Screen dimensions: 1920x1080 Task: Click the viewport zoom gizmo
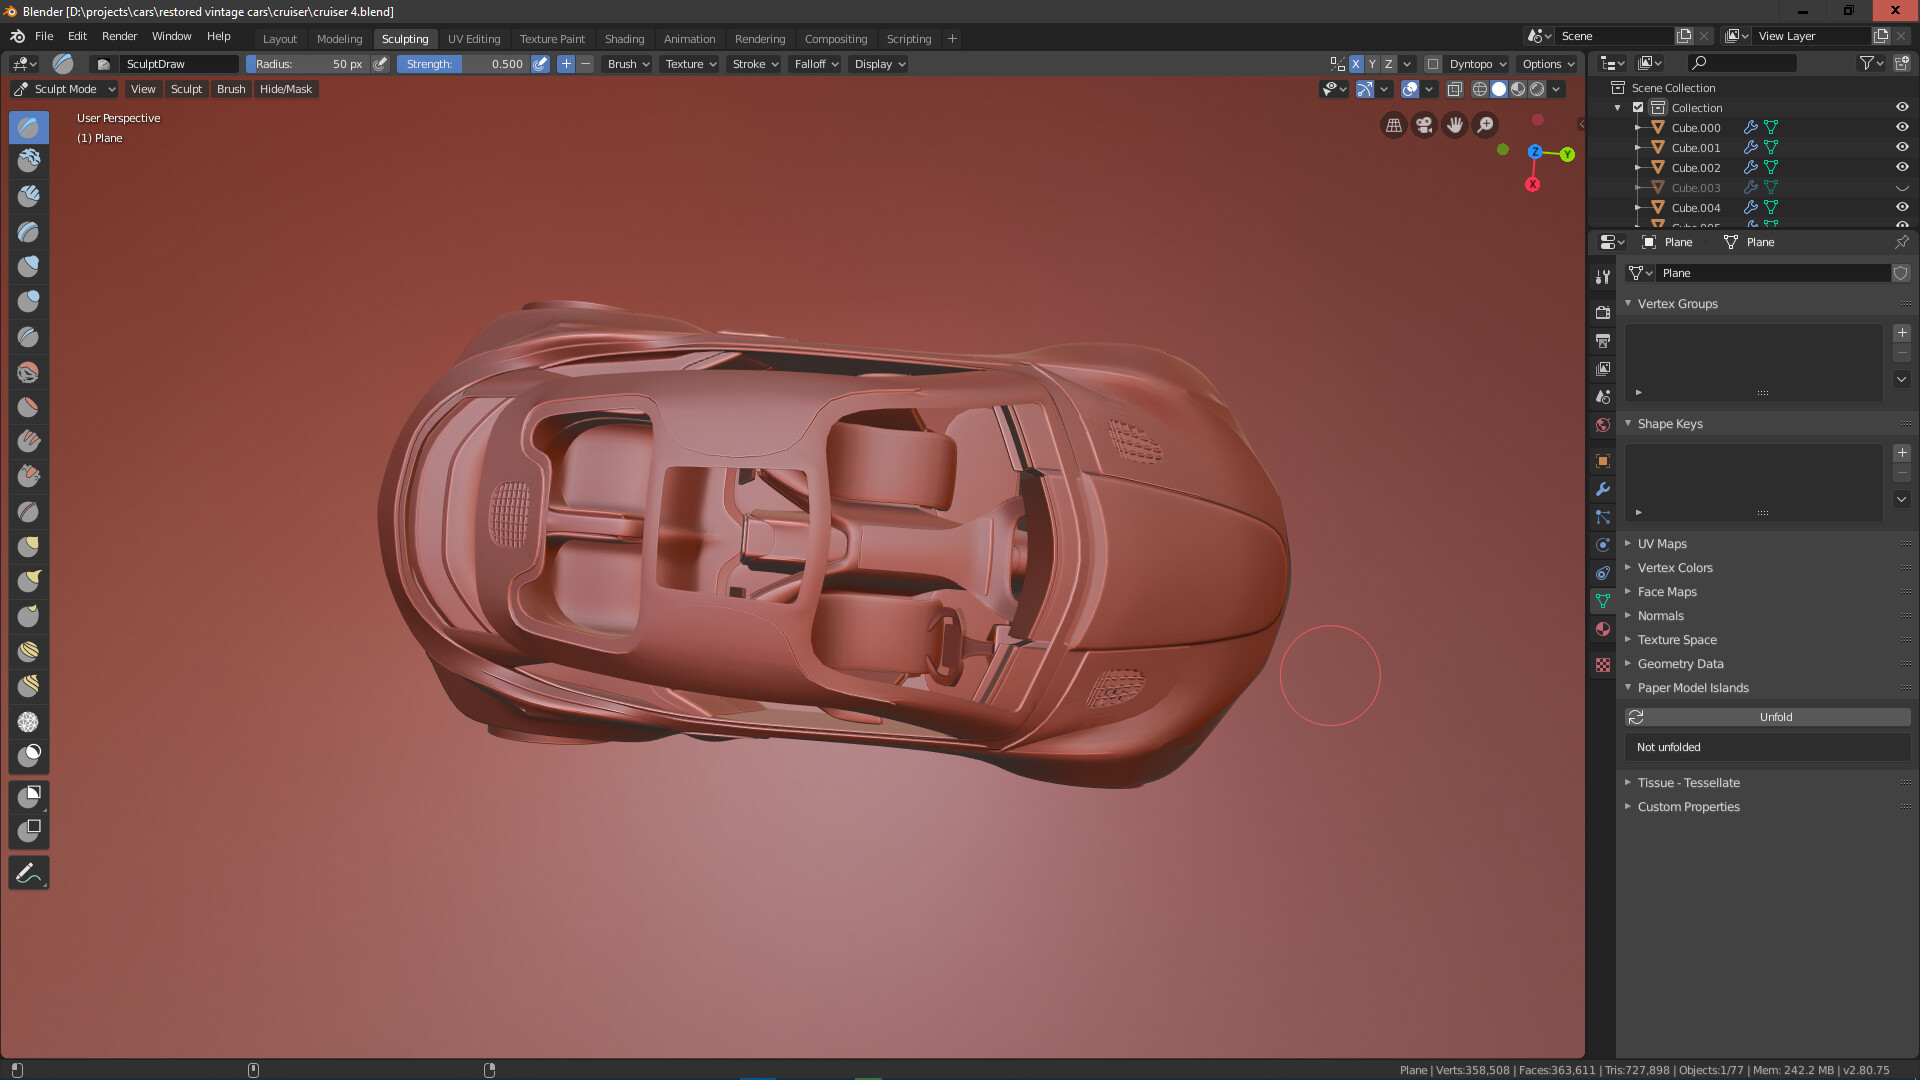(x=1486, y=125)
